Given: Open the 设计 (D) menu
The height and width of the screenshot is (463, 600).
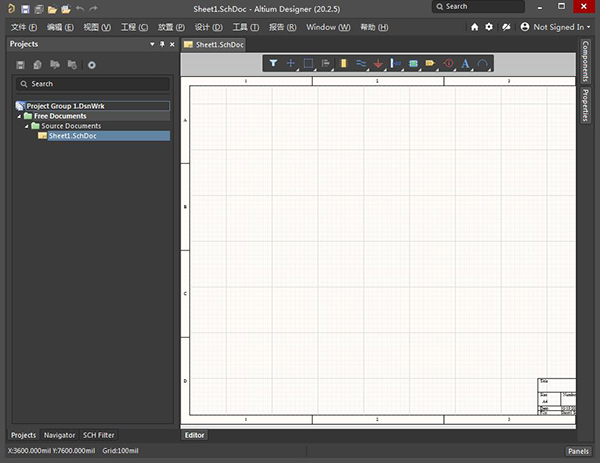Looking at the screenshot, I should pos(209,27).
